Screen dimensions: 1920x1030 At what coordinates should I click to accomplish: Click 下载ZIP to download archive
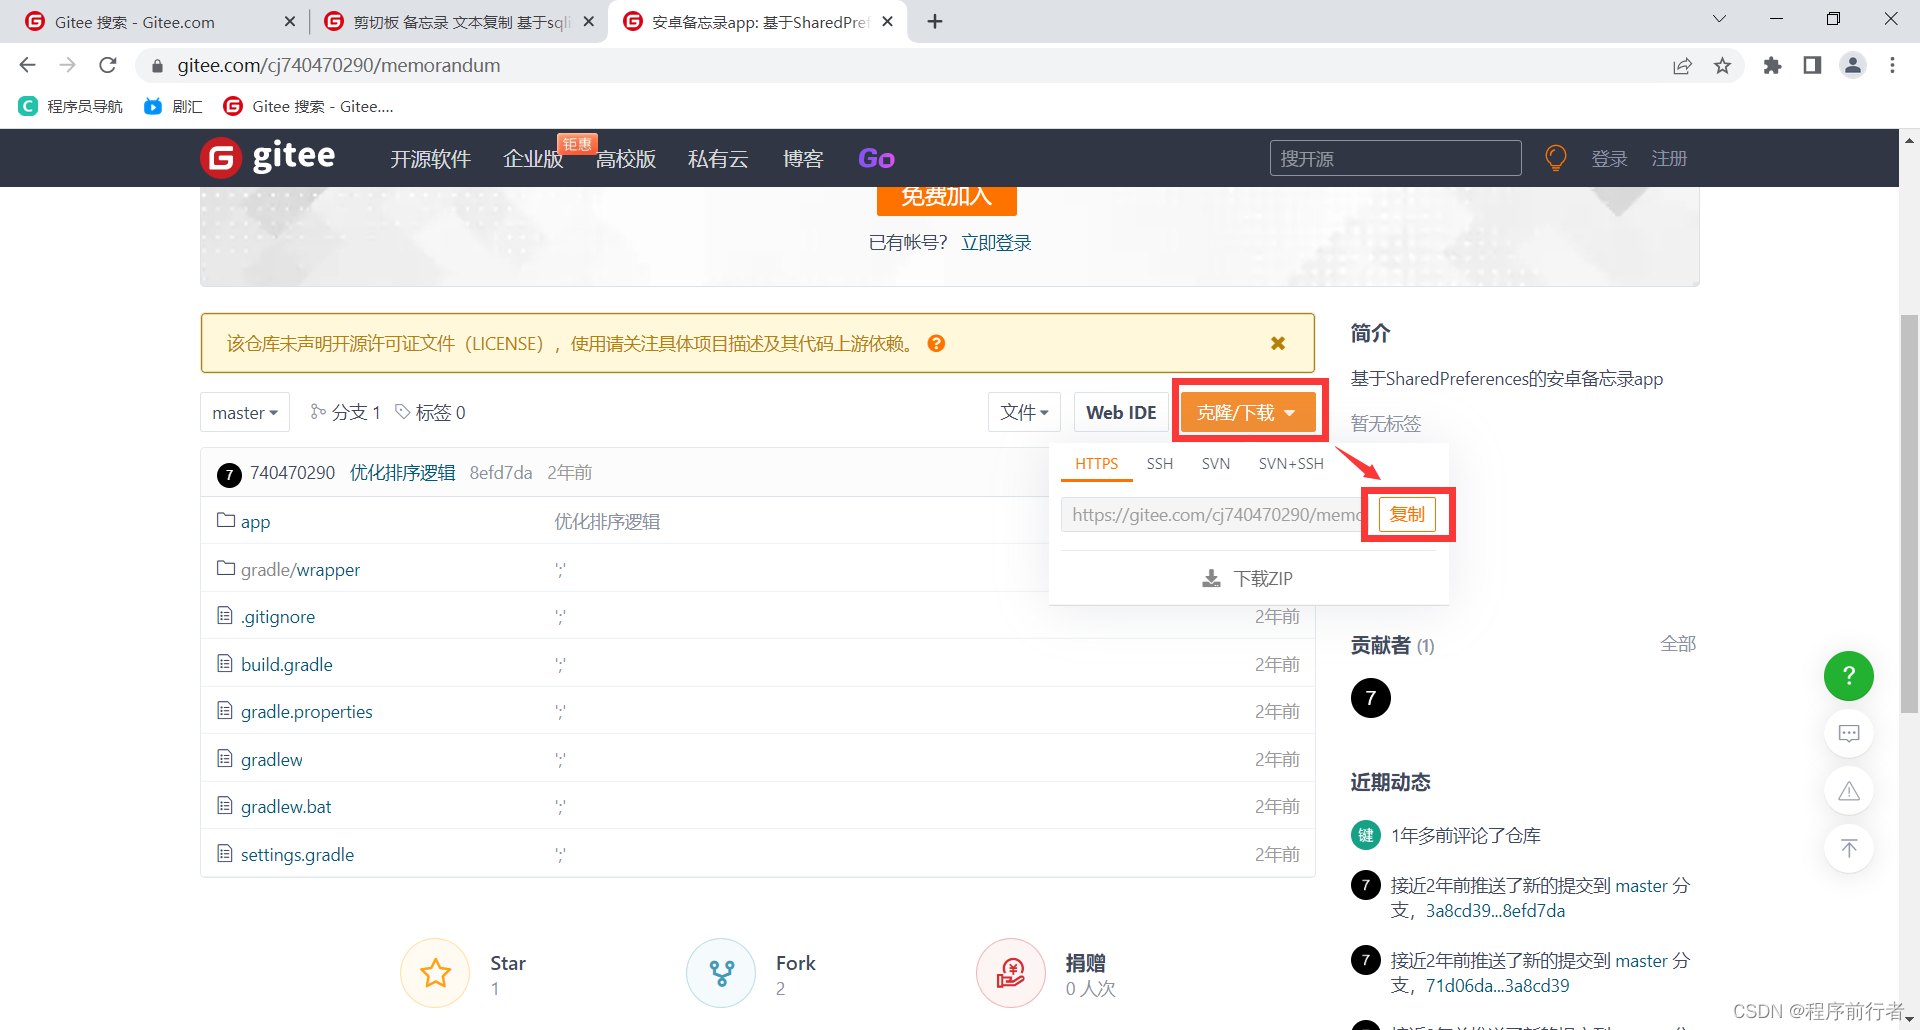click(1248, 579)
